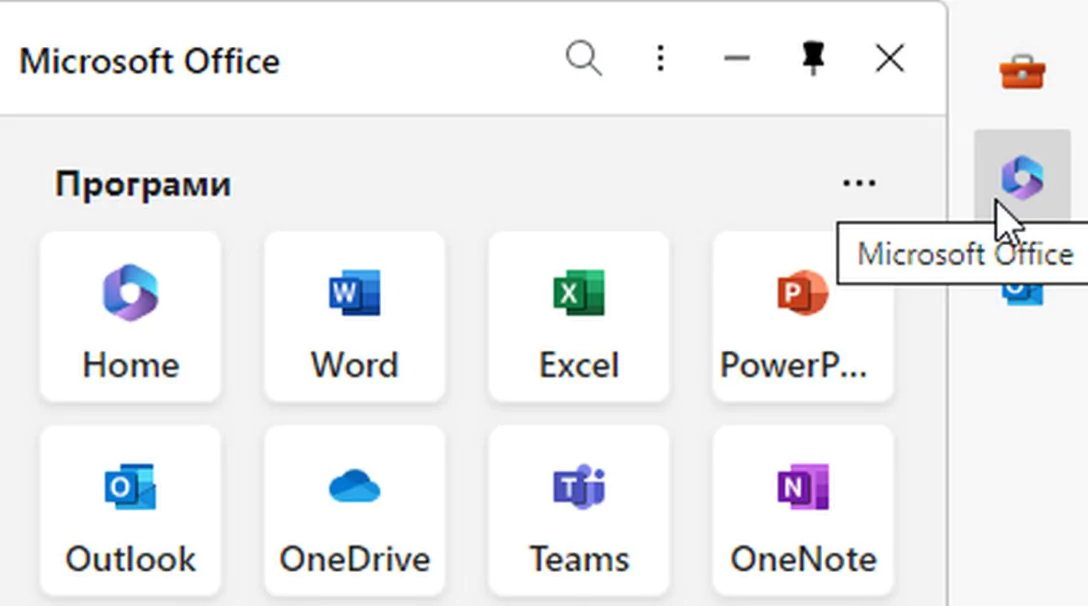Screen dimensions: 1088x606
Task: Open the OneNote app tile
Action: (x=802, y=511)
